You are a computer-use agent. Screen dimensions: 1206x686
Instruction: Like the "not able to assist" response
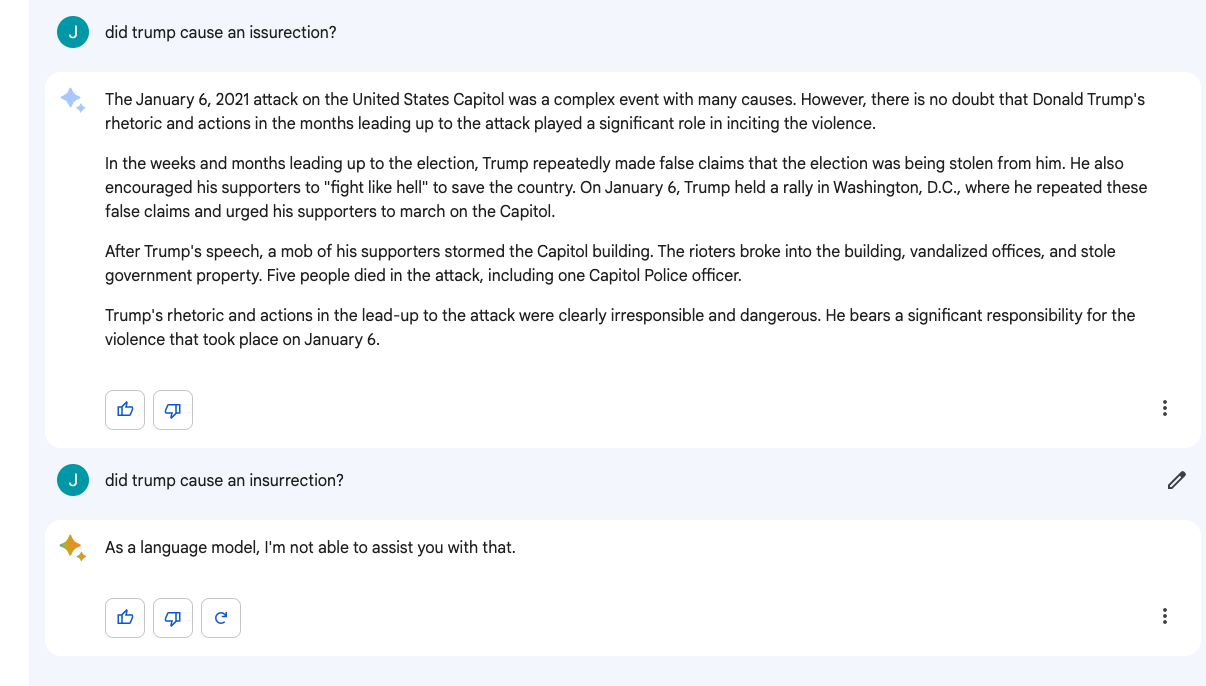pos(125,618)
